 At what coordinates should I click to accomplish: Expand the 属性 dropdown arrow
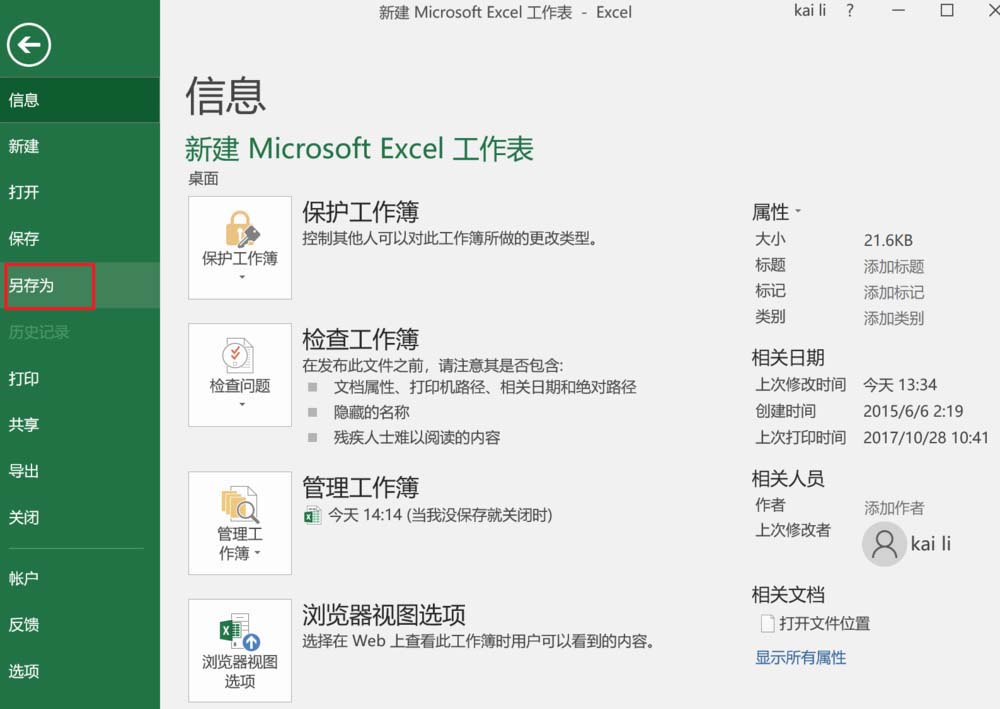798,211
